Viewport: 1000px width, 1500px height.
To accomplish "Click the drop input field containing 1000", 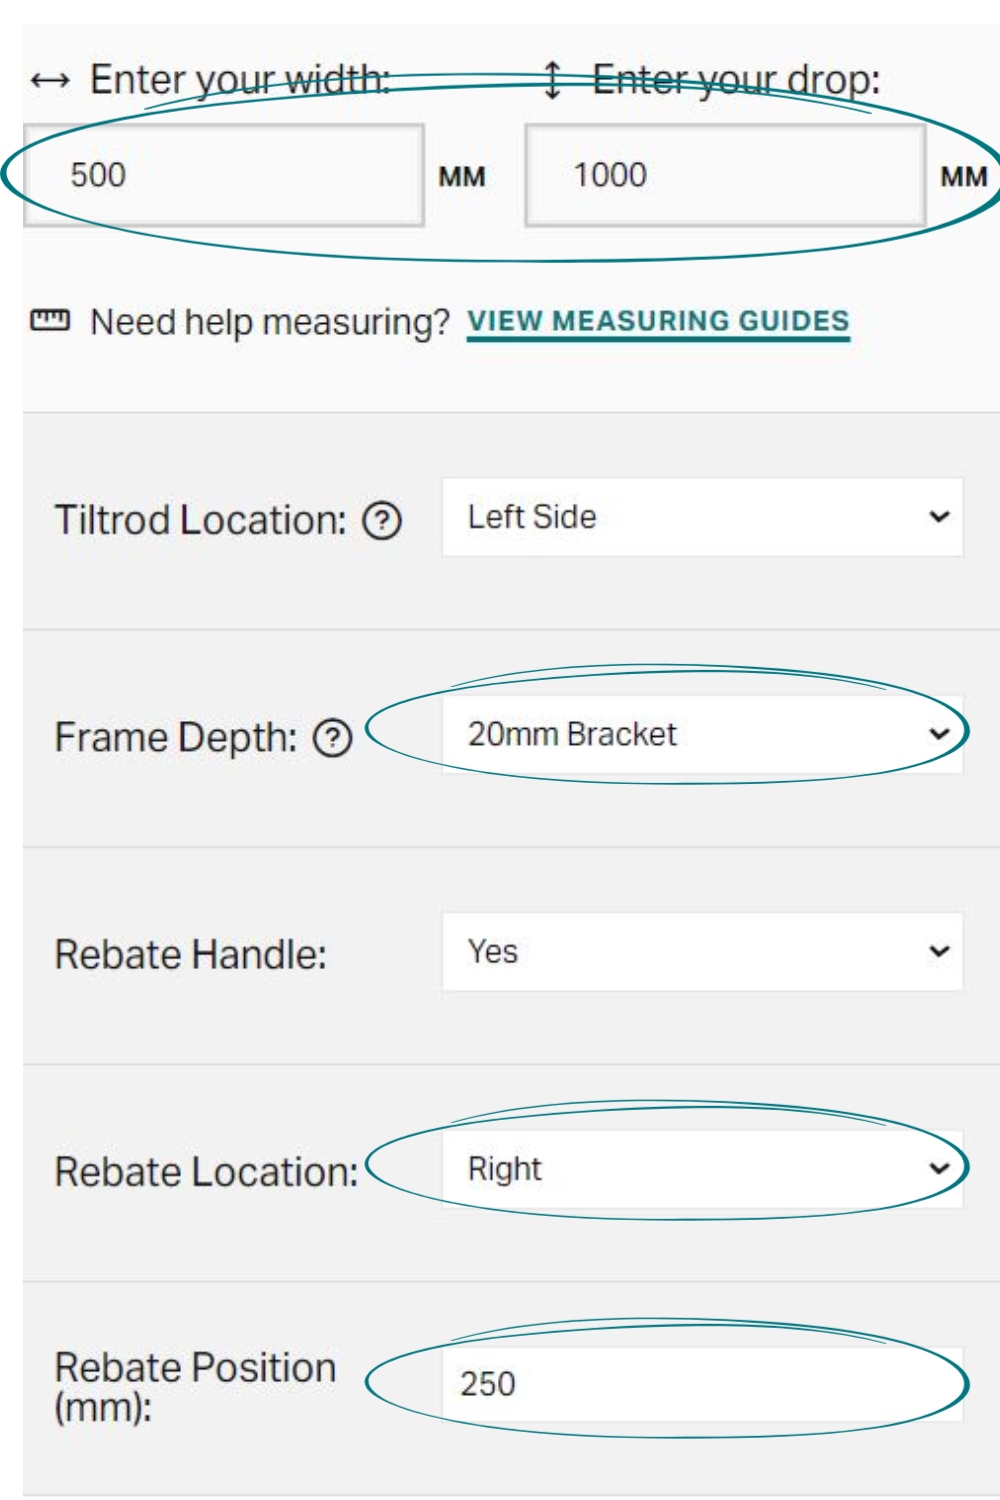I will 725,175.
